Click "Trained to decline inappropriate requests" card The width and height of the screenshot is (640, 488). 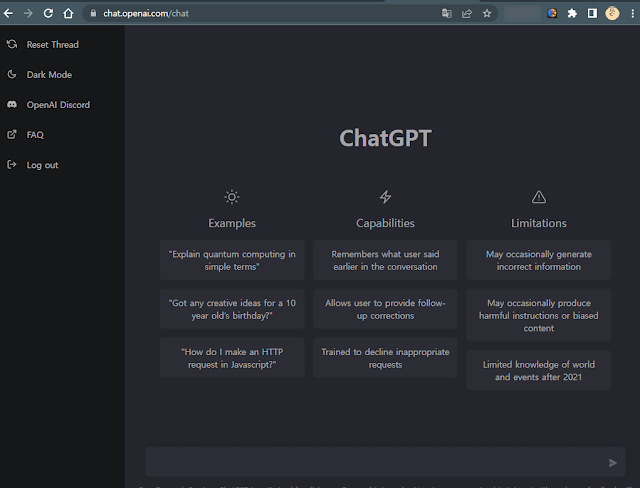[x=385, y=358]
